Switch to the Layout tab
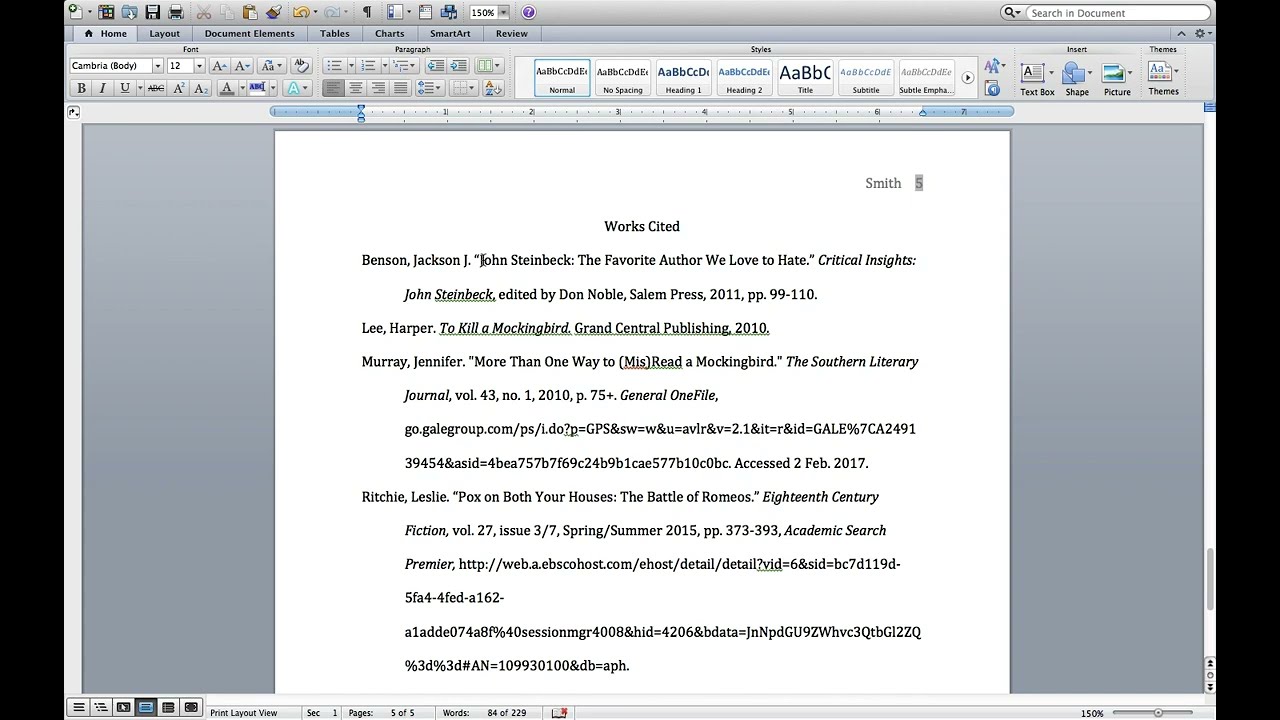The height and width of the screenshot is (720, 1280). point(165,33)
